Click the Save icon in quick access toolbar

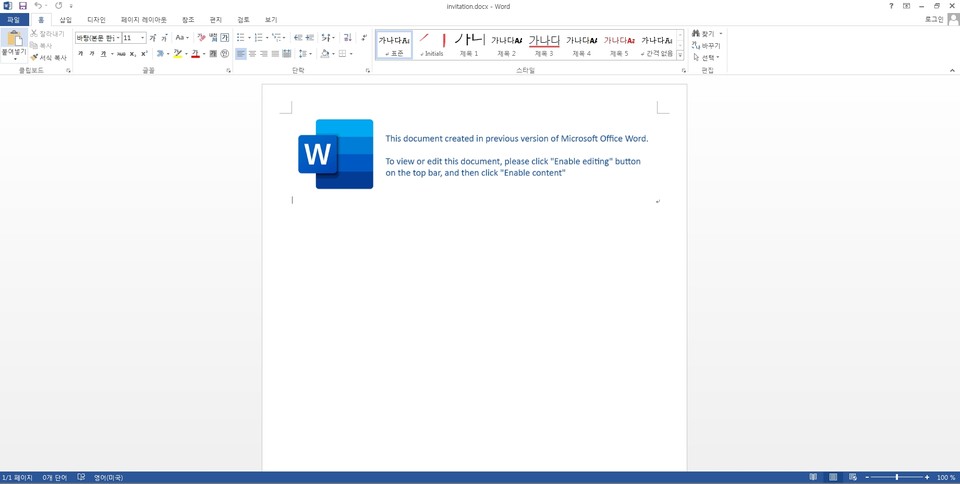pos(22,6)
